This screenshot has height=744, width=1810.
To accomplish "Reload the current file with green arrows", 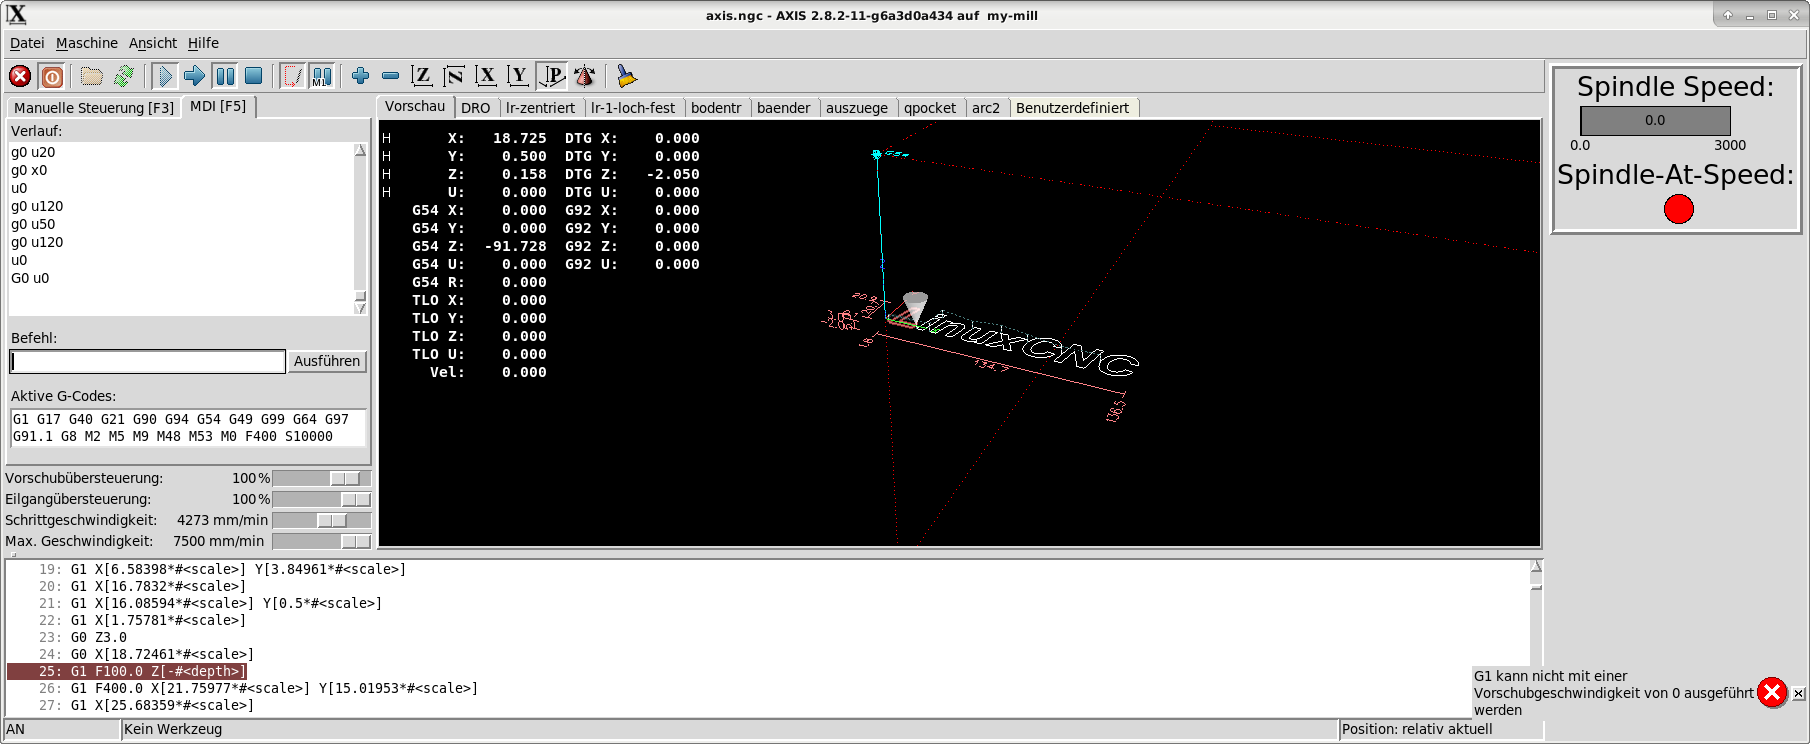I will point(123,76).
